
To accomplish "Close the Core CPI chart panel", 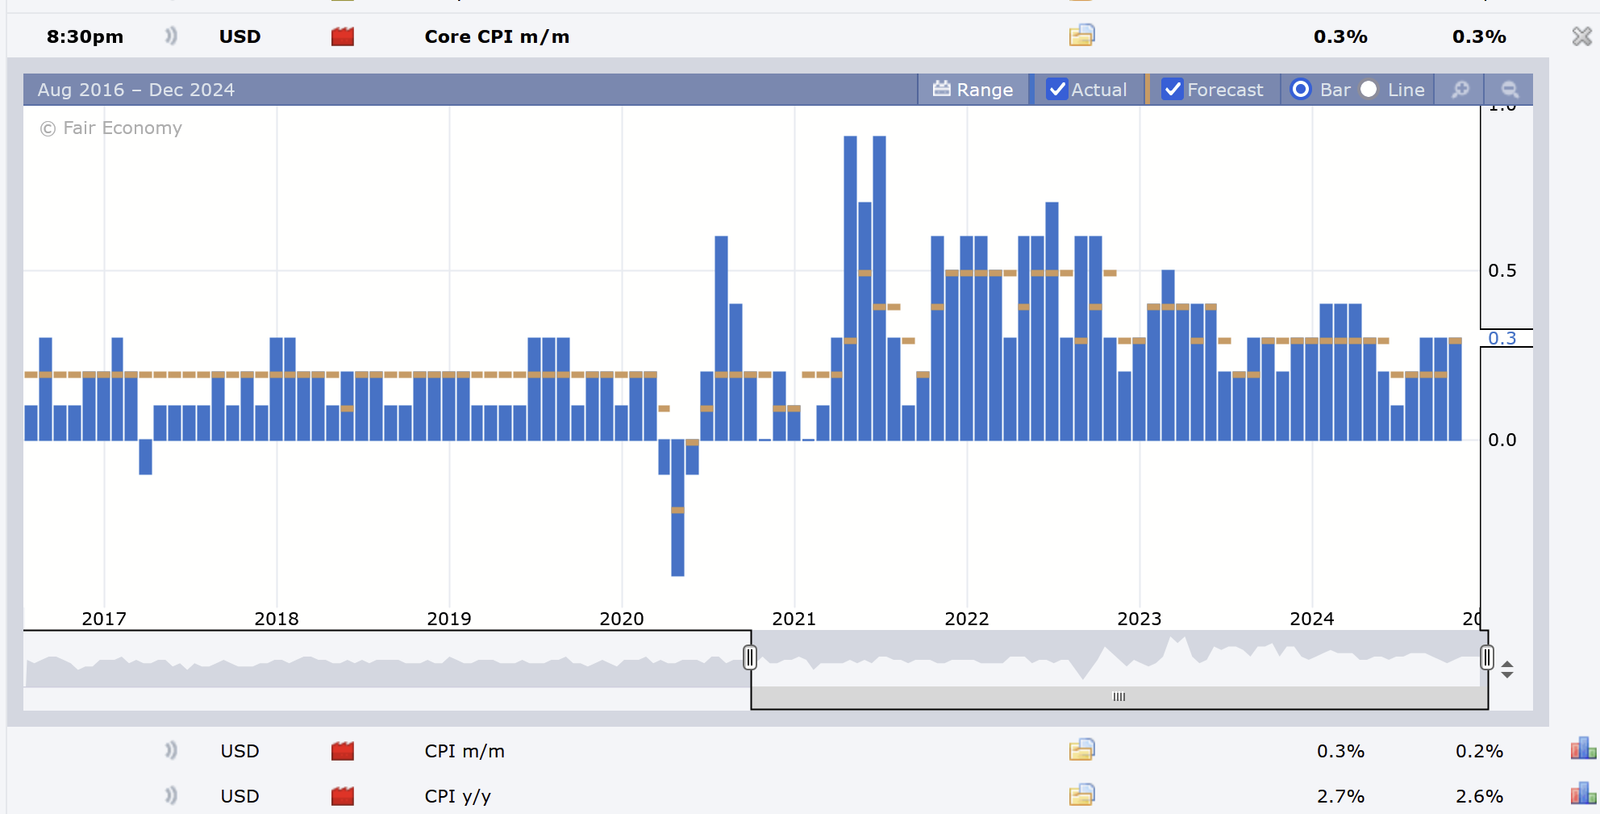I will tap(1581, 37).
